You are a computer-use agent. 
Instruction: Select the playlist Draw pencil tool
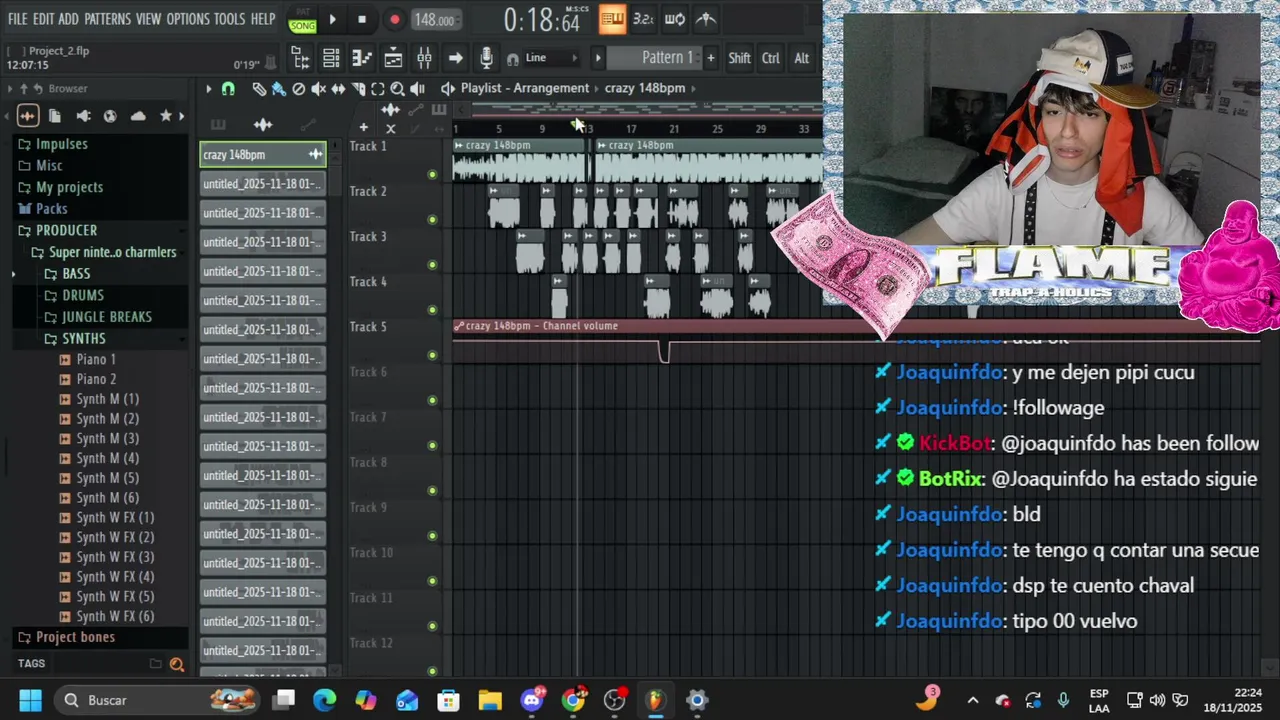(x=259, y=89)
